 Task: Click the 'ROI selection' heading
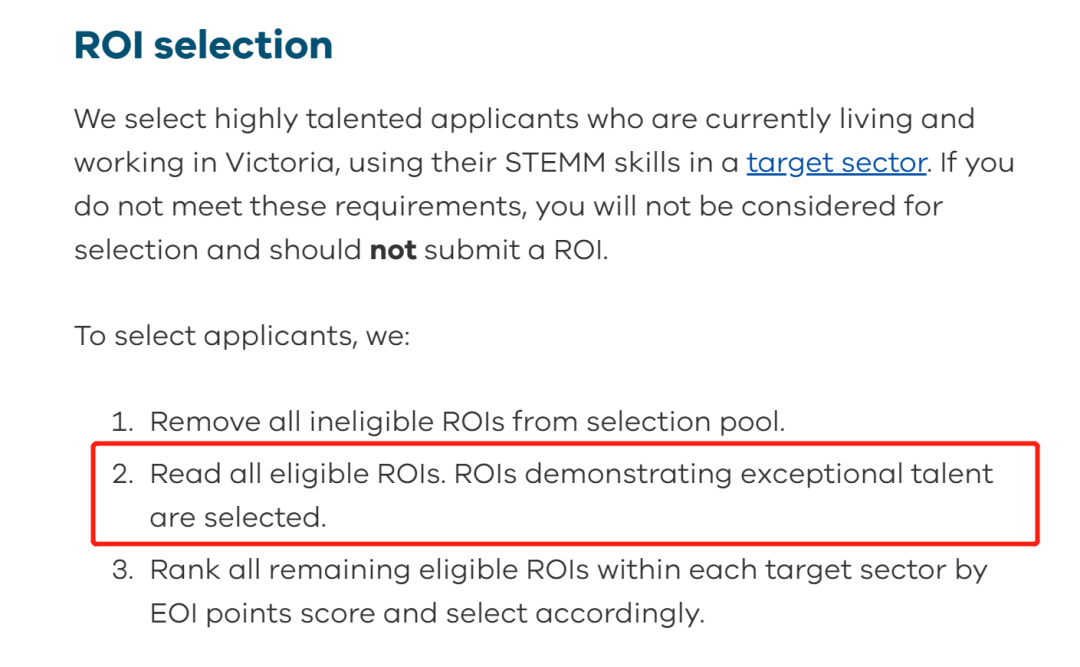203,45
